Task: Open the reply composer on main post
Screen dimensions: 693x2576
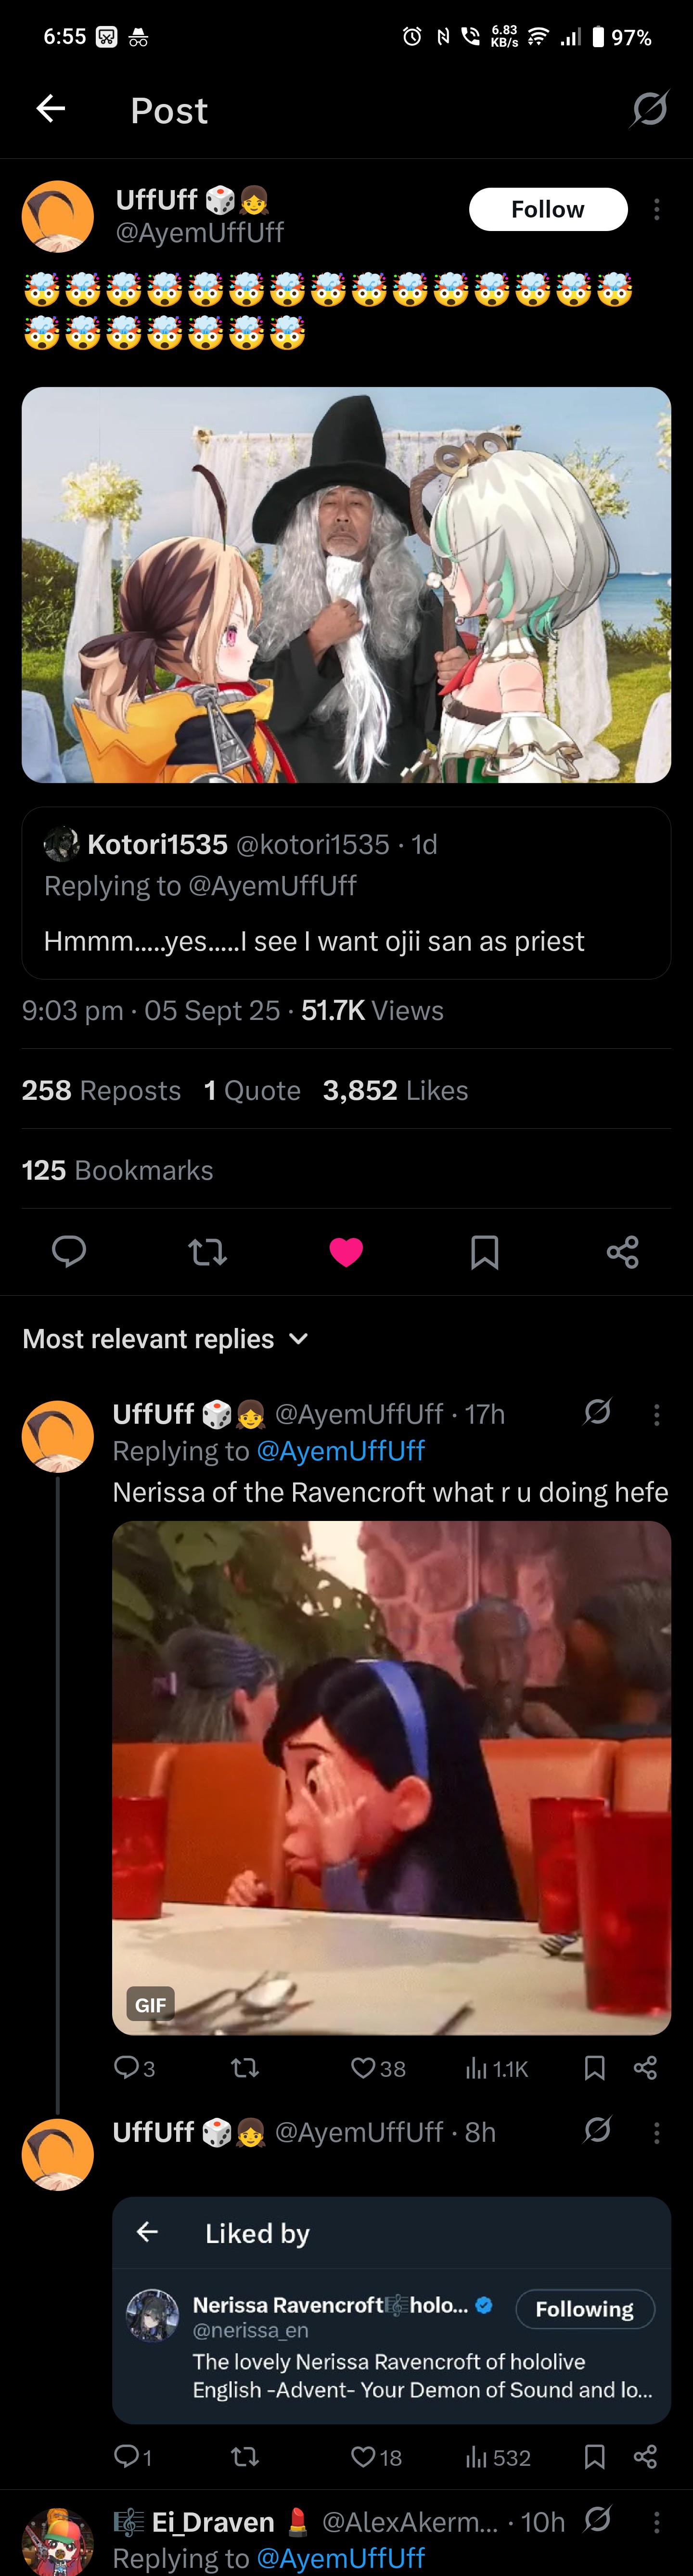Action: (x=69, y=1251)
